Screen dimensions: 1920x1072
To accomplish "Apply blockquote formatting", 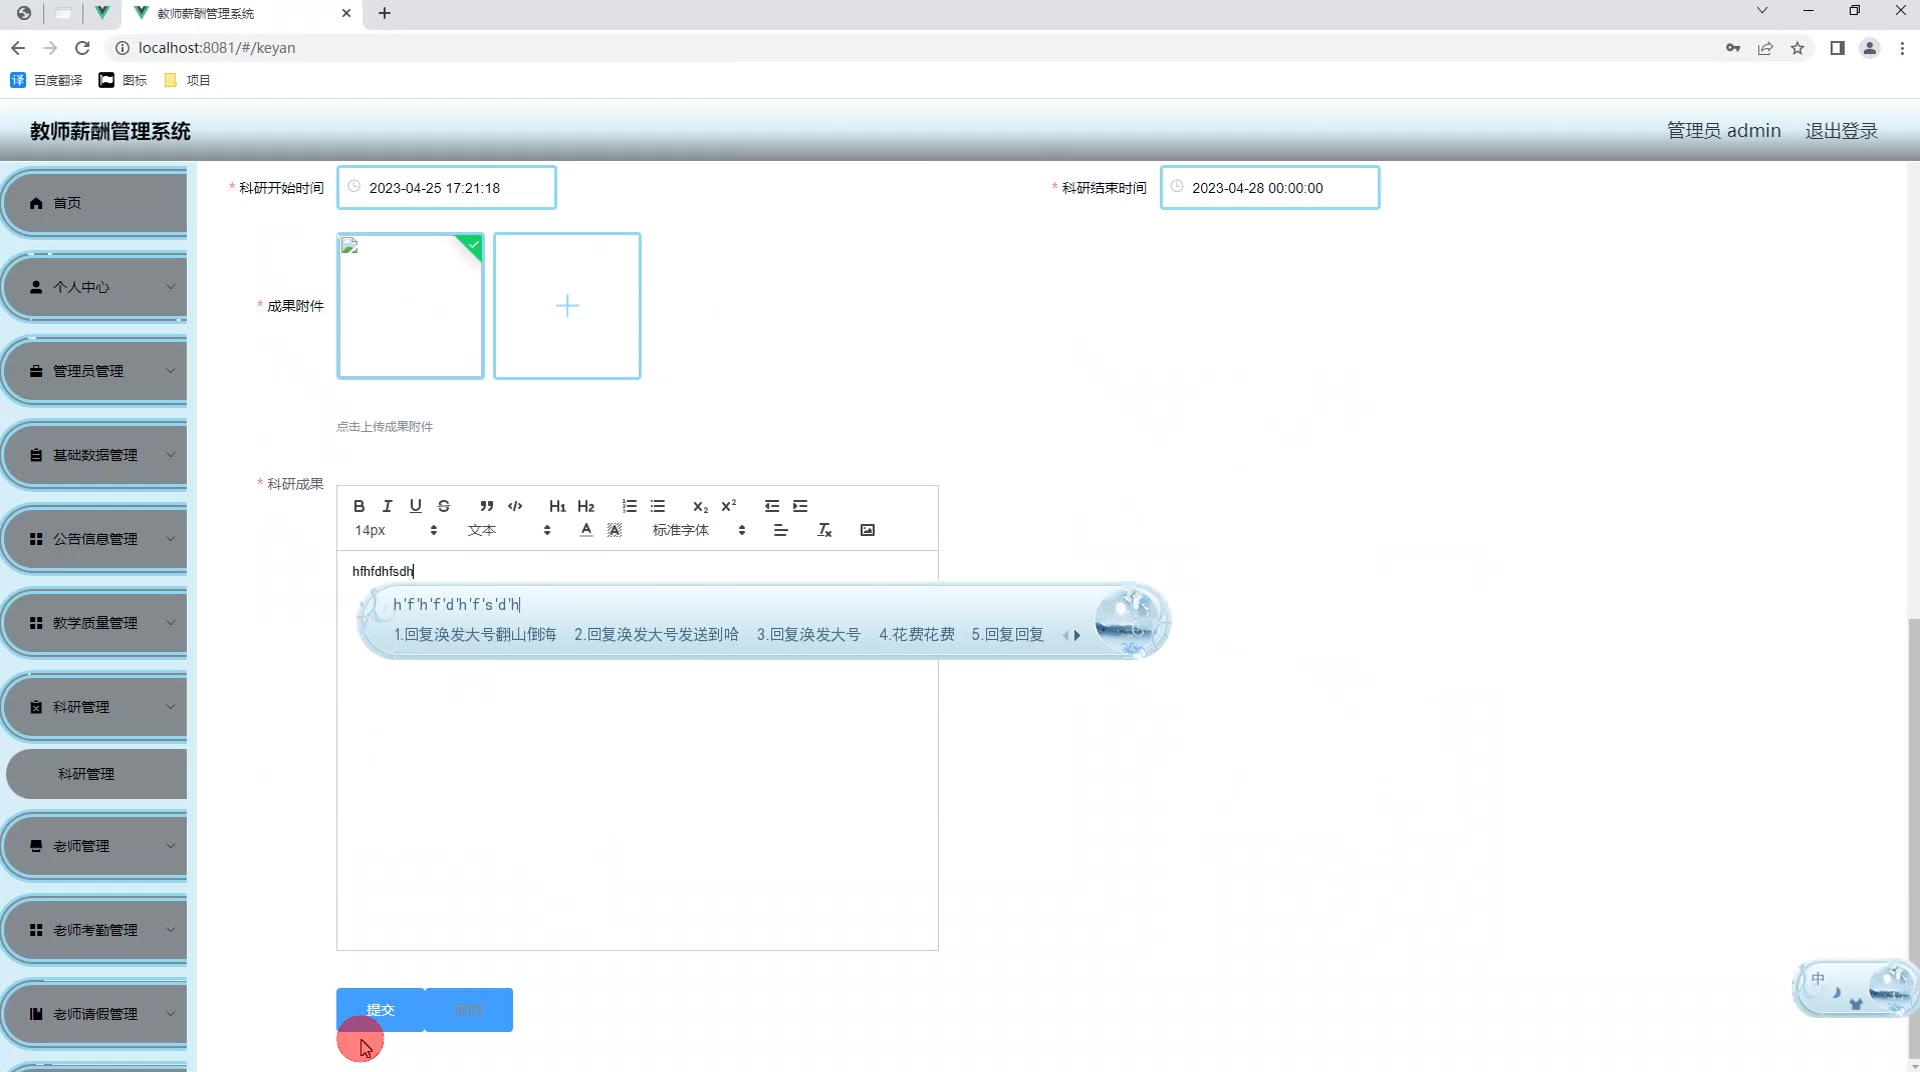I will [x=487, y=506].
